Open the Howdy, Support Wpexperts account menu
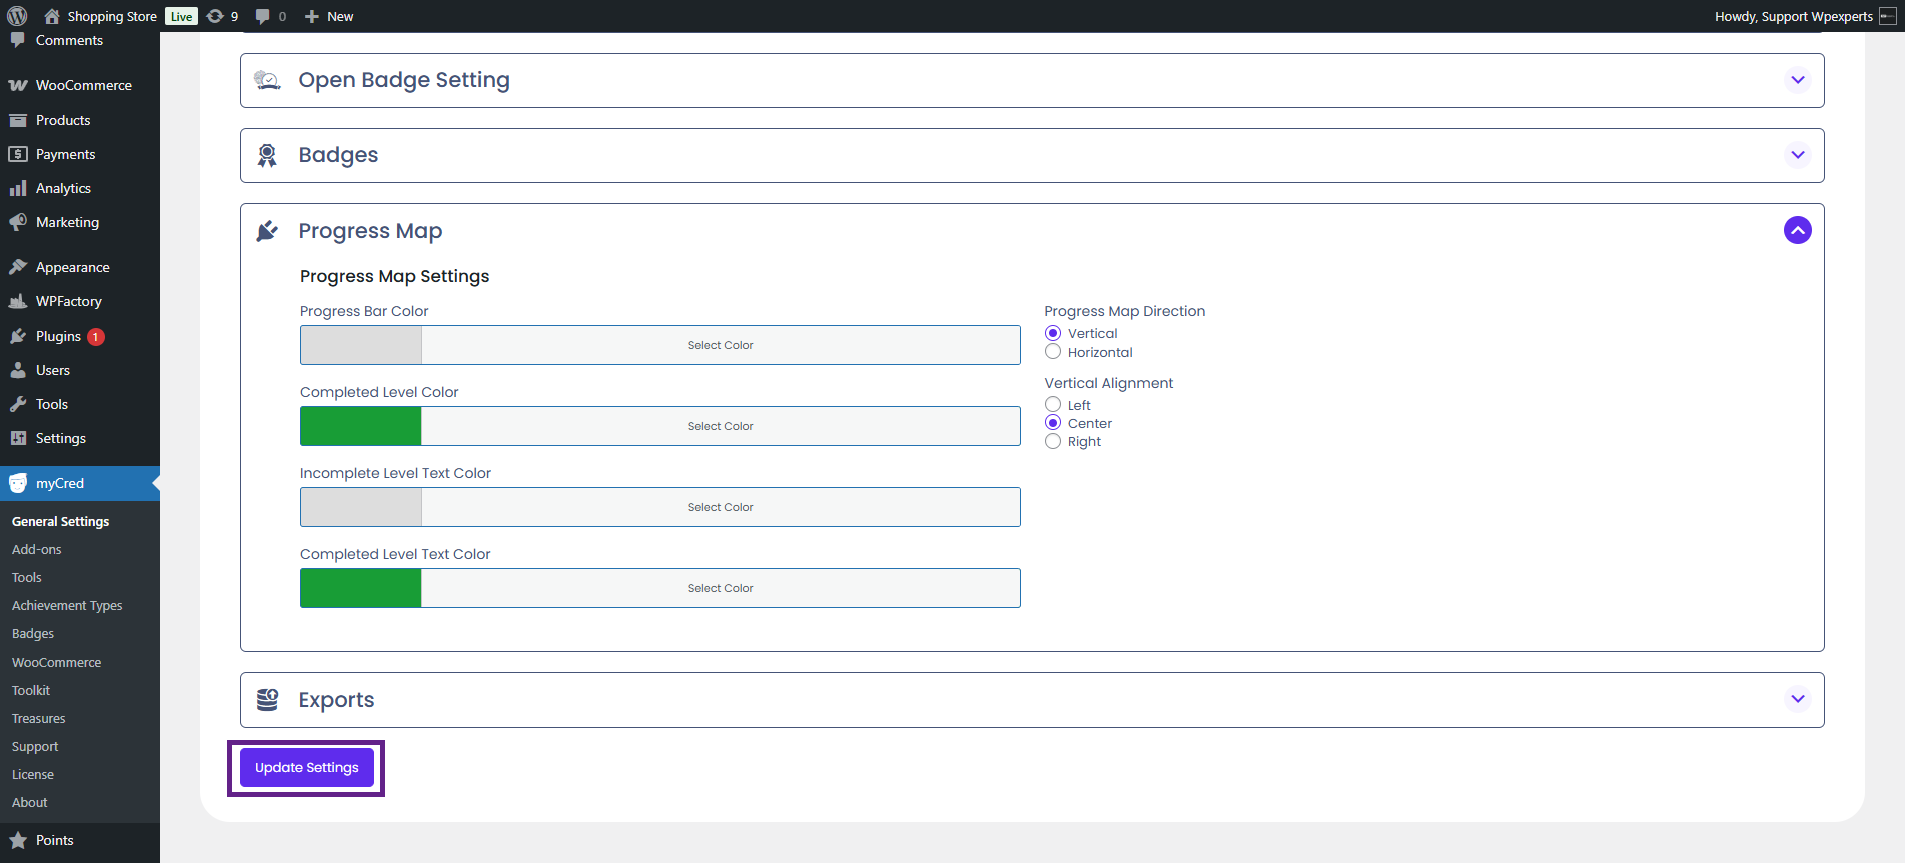 (x=1793, y=16)
